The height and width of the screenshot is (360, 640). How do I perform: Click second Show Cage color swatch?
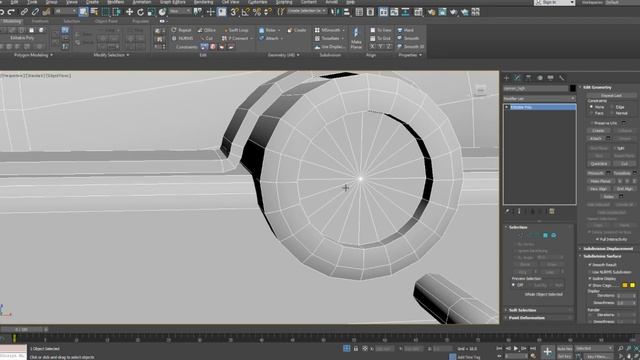pyautogui.click(x=632, y=285)
